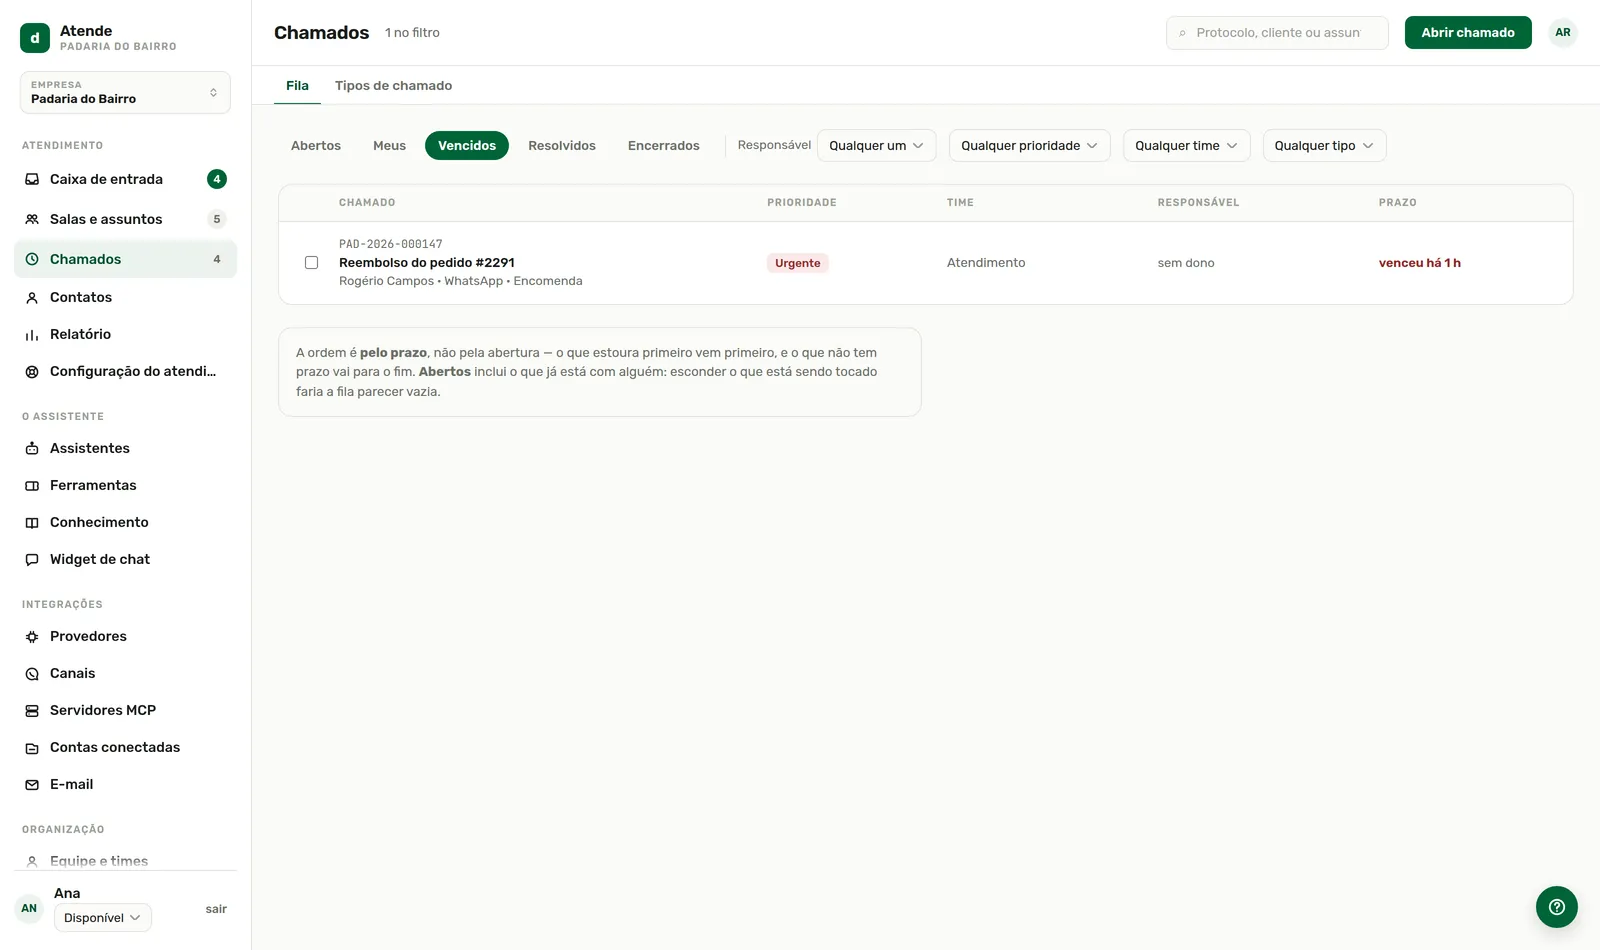Viewport: 1600px width, 950px height.
Task: Show the Abertos filter
Action: [x=316, y=145]
